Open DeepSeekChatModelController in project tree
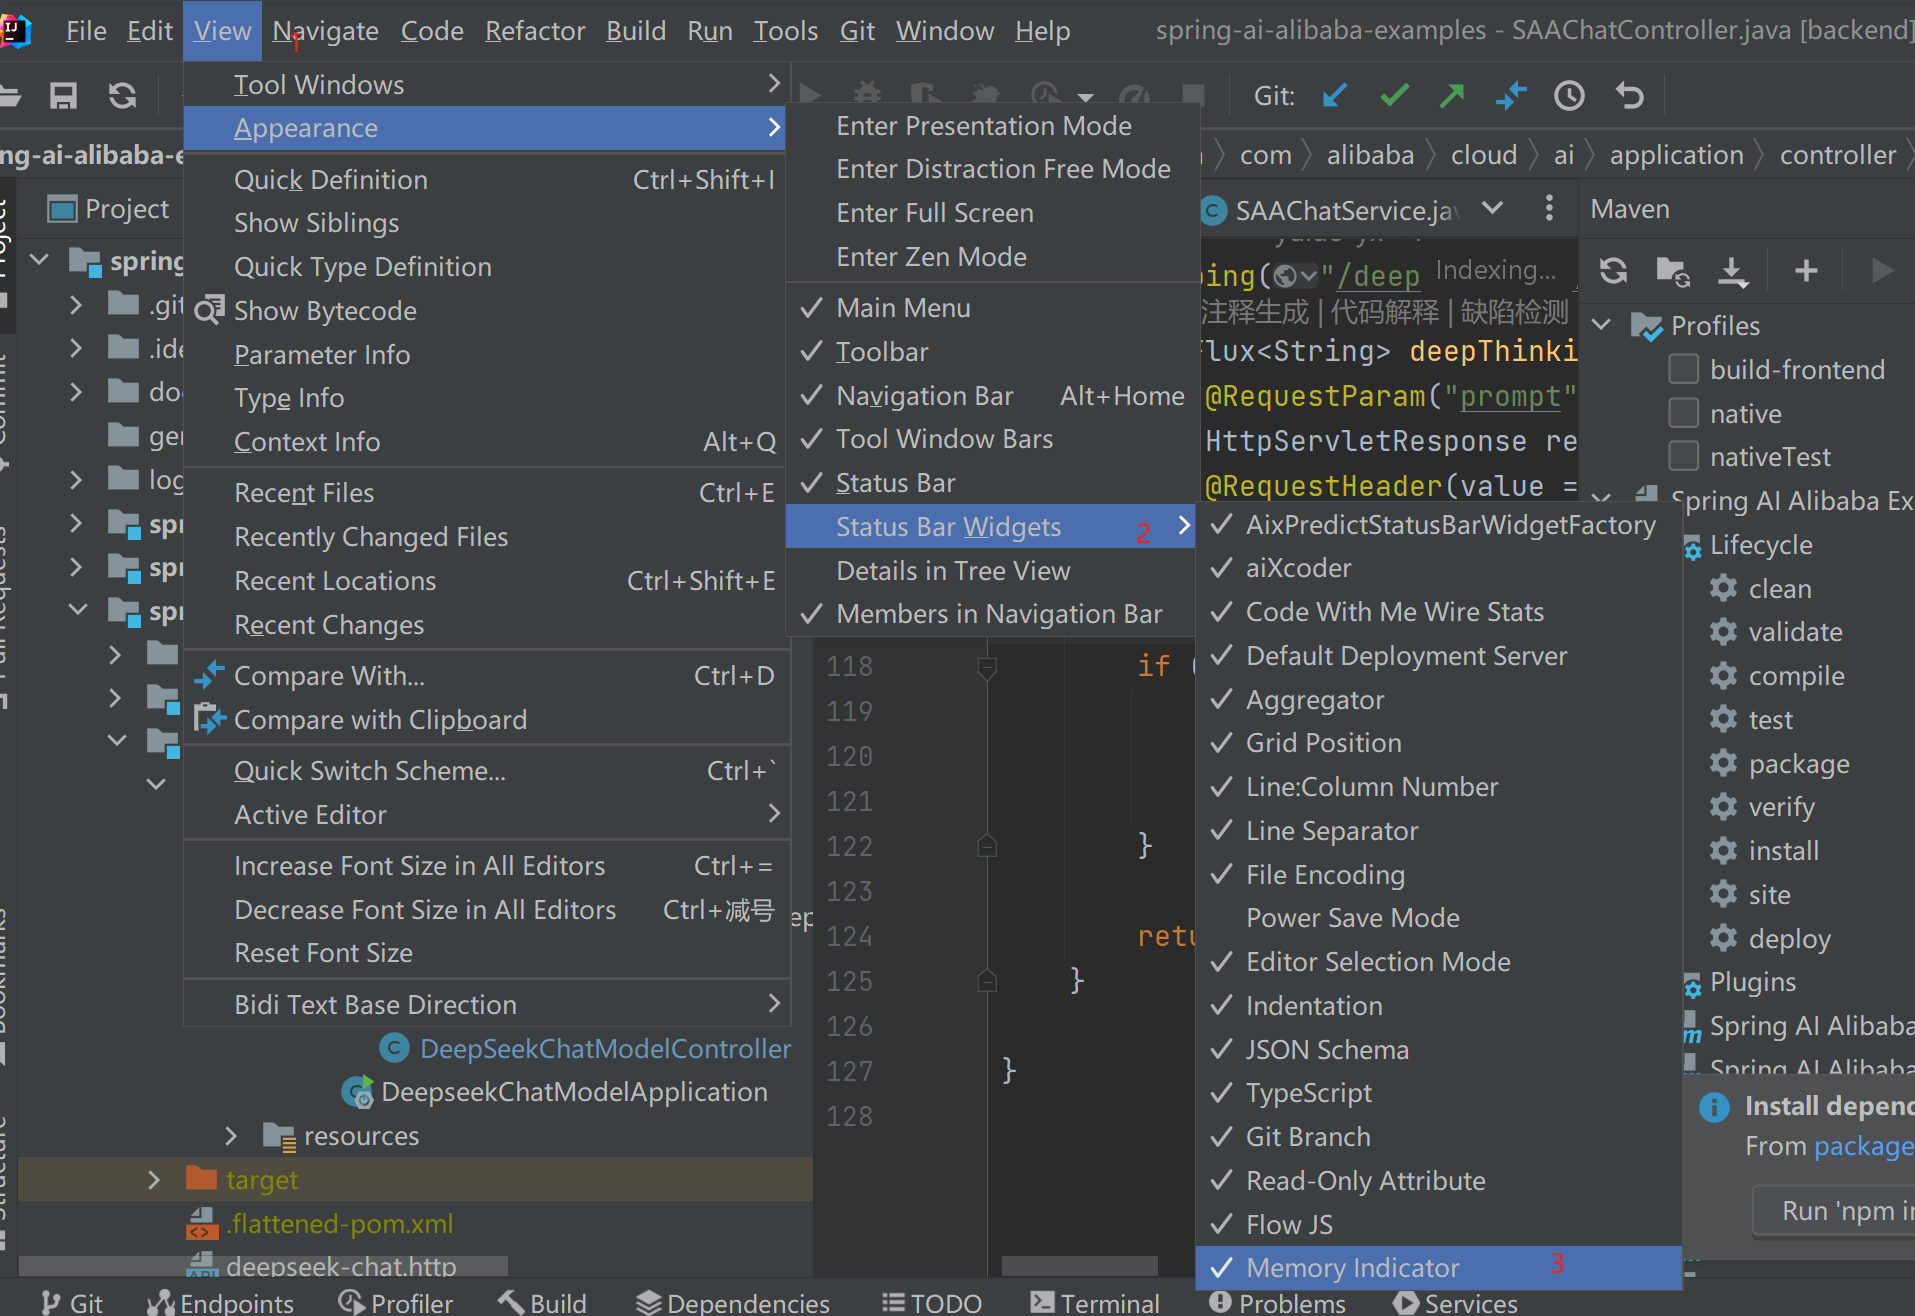 605,1049
